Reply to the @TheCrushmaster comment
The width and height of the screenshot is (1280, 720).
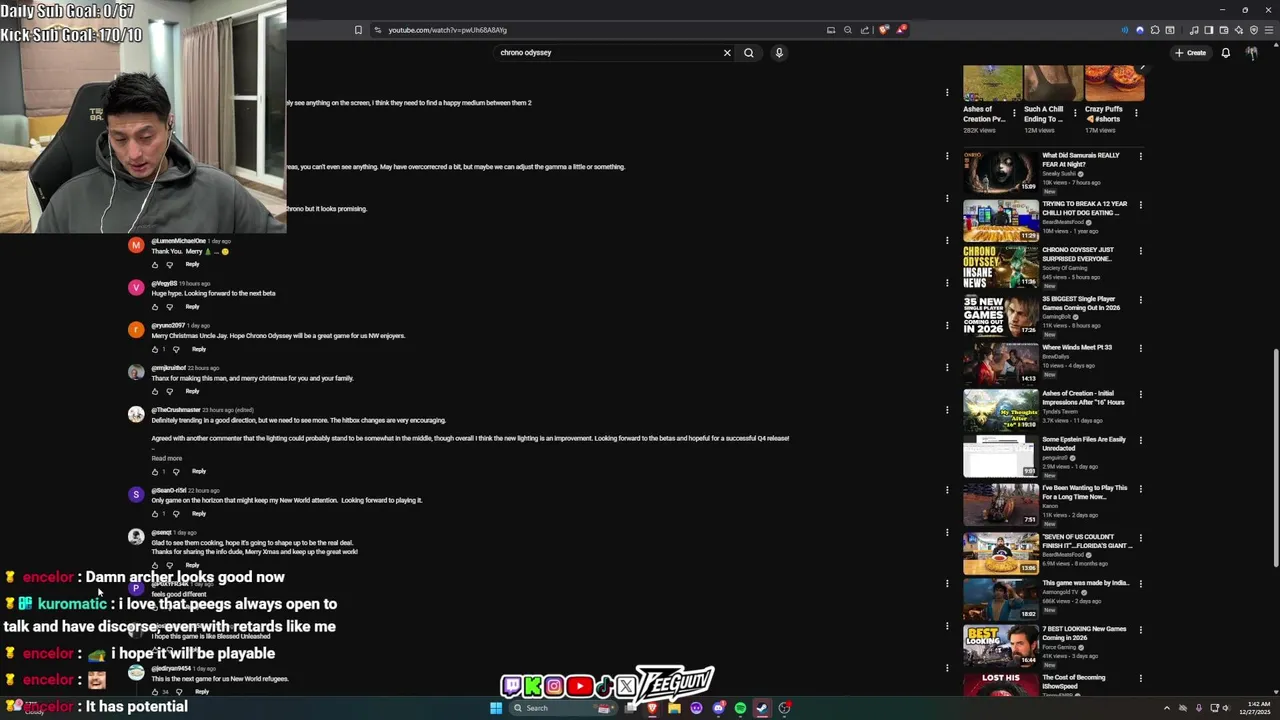(199, 472)
